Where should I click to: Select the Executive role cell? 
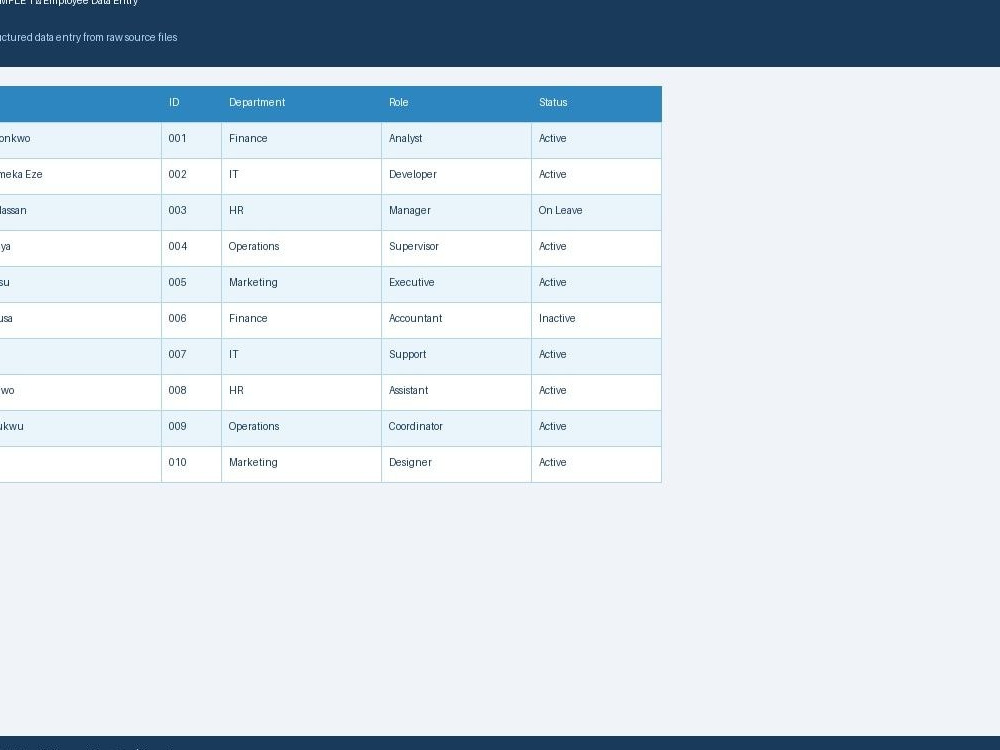[456, 284]
